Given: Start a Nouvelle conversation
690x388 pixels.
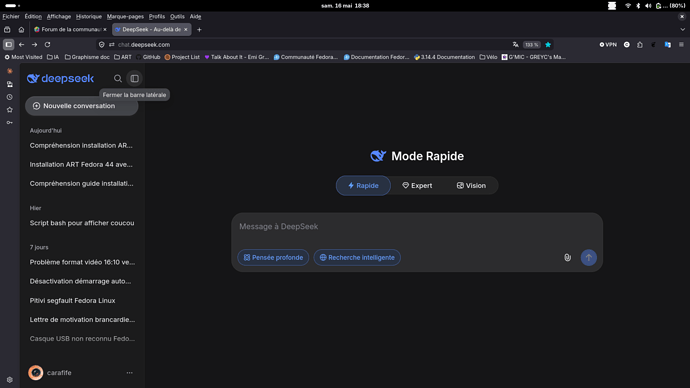Looking at the screenshot, I should coord(82,106).
